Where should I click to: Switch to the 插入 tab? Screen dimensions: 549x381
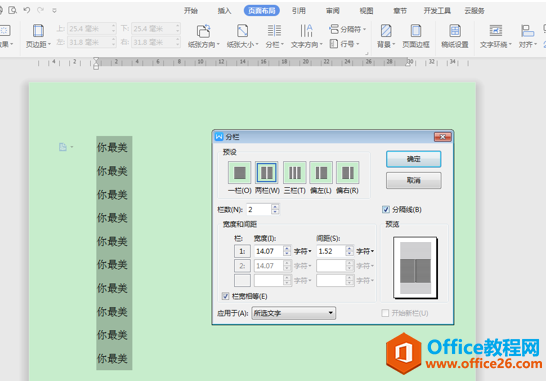coord(224,11)
